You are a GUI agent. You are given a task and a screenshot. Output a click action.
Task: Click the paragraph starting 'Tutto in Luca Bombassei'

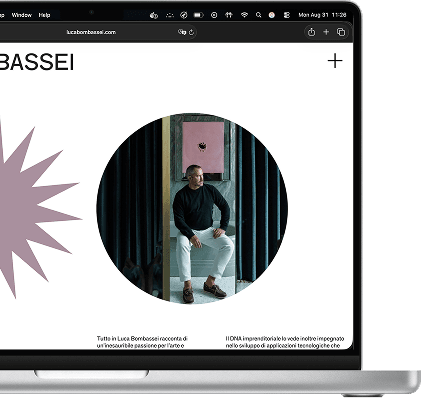[142, 342]
